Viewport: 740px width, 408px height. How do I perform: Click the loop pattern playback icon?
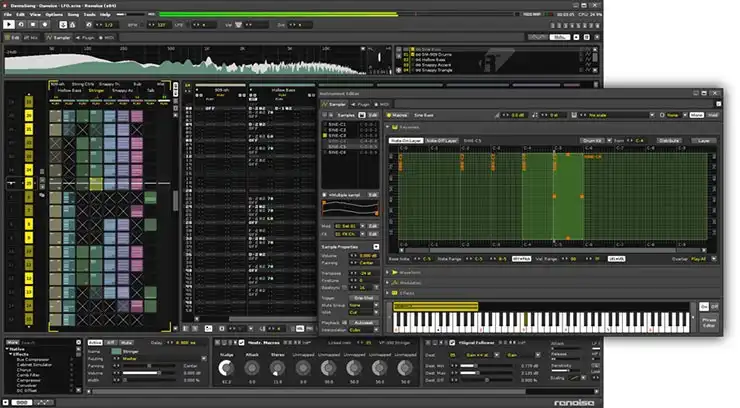point(21,24)
